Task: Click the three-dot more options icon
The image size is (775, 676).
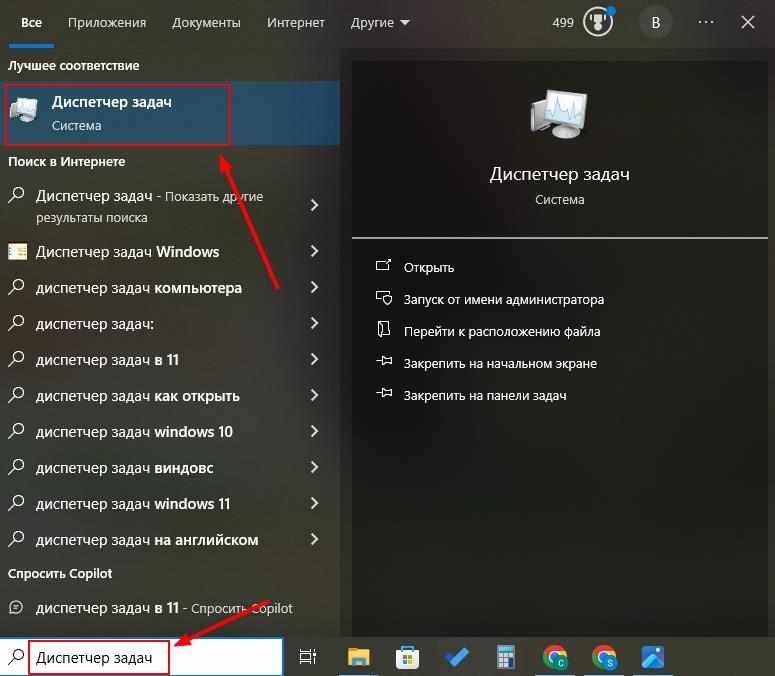Action: (x=707, y=22)
